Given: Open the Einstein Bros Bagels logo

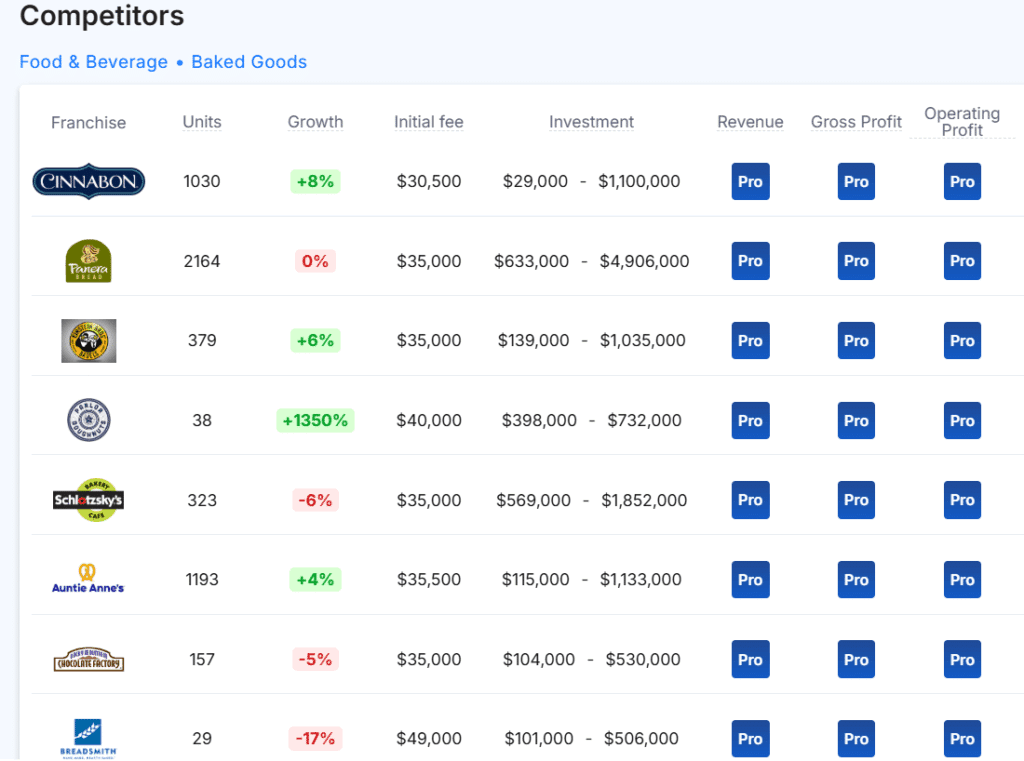Looking at the screenshot, I should [x=88, y=341].
